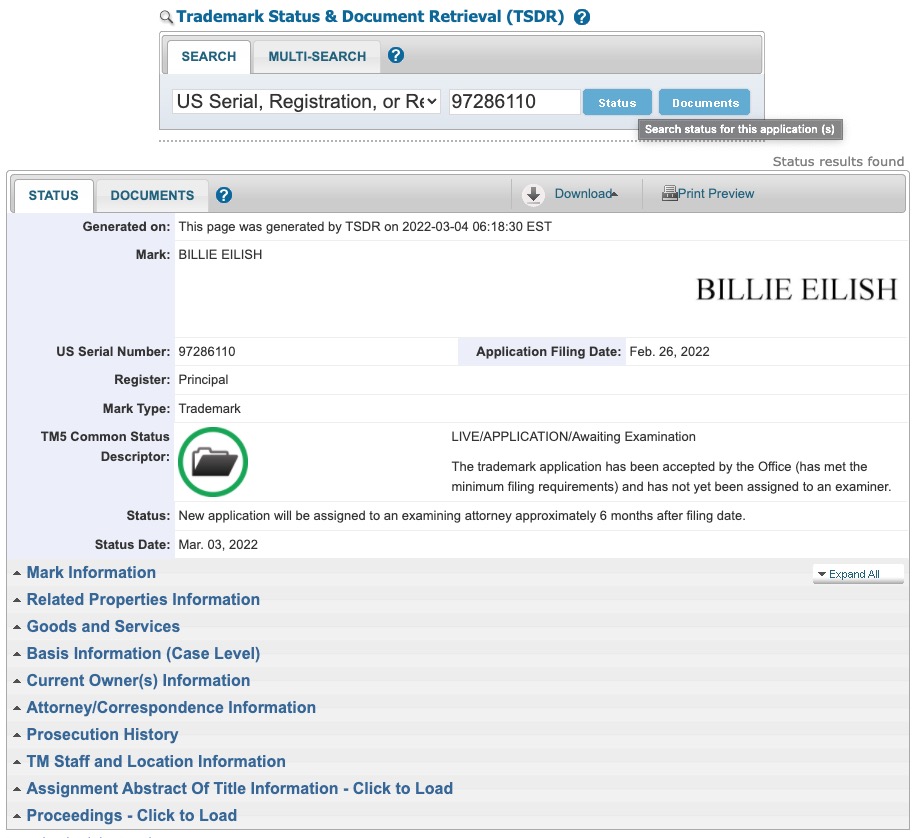
Task: Expand the Mark Information section
Action: 91,572
